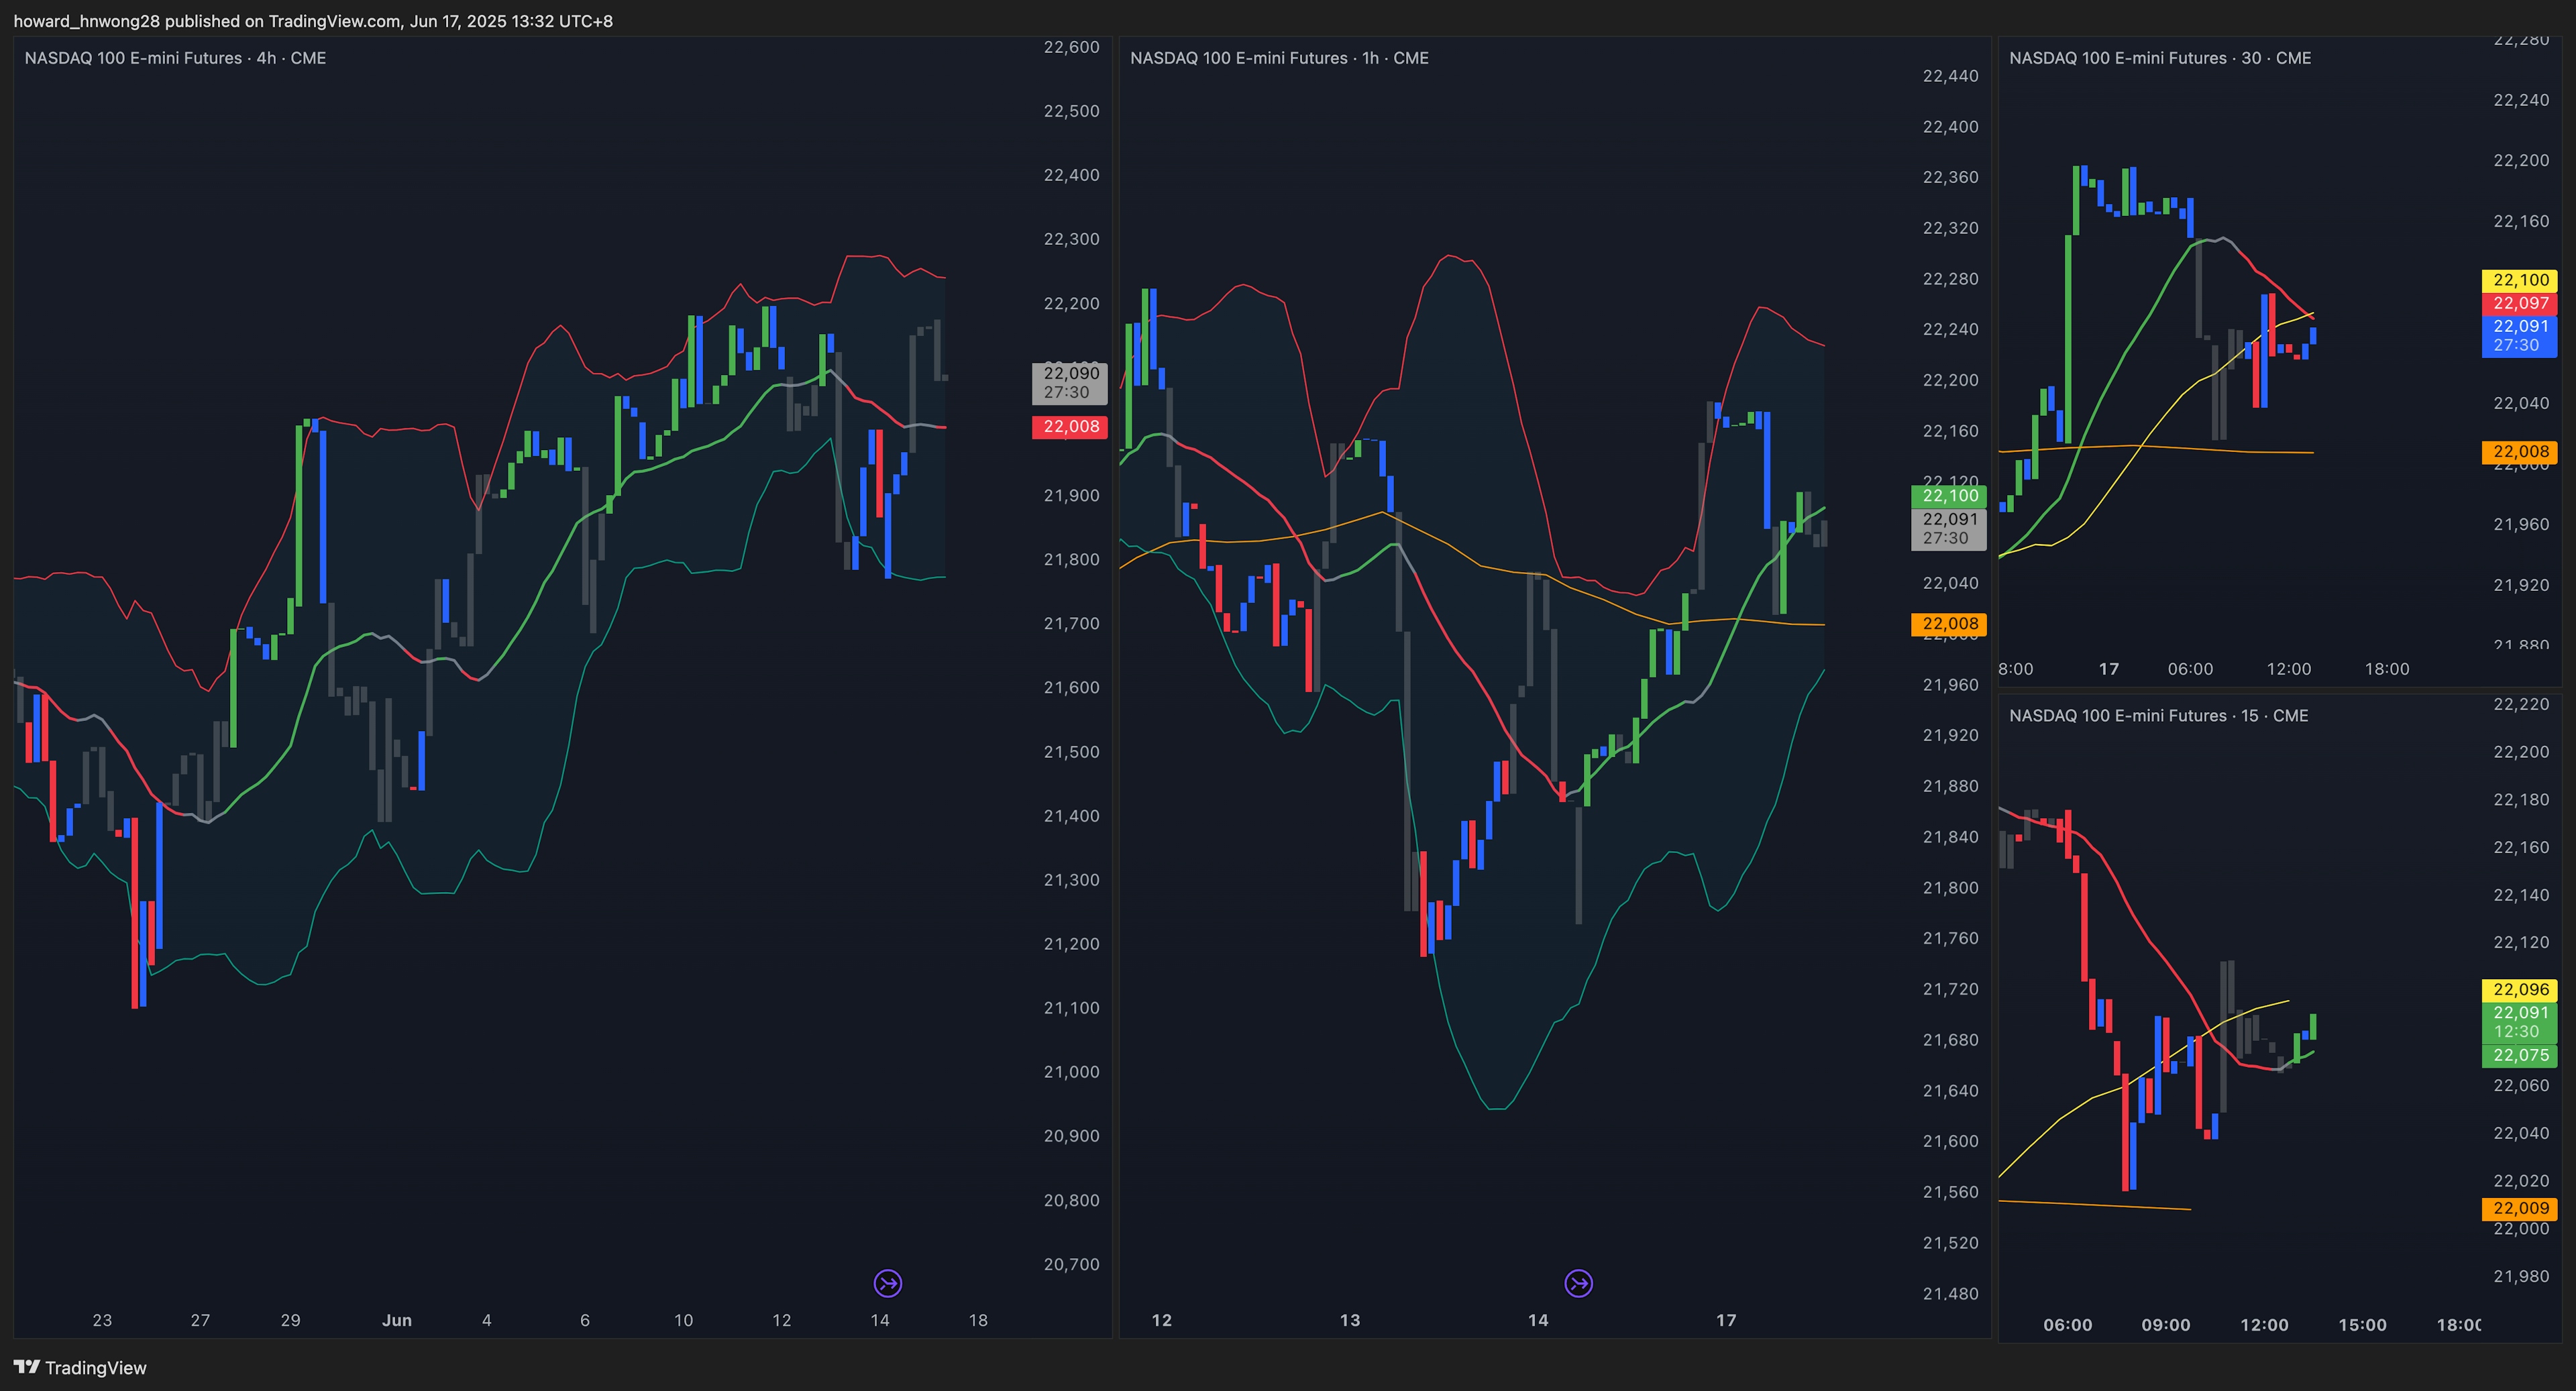Click 12:00 on the 30-minute time axis
Viewport: 2576px width, 1391px height.
click(x=2288, y=669)
